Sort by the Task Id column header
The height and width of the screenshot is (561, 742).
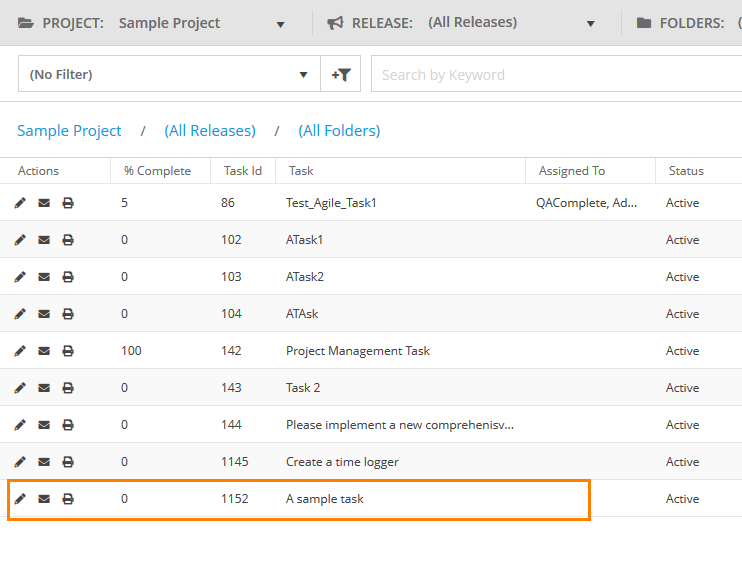point(243,171)
